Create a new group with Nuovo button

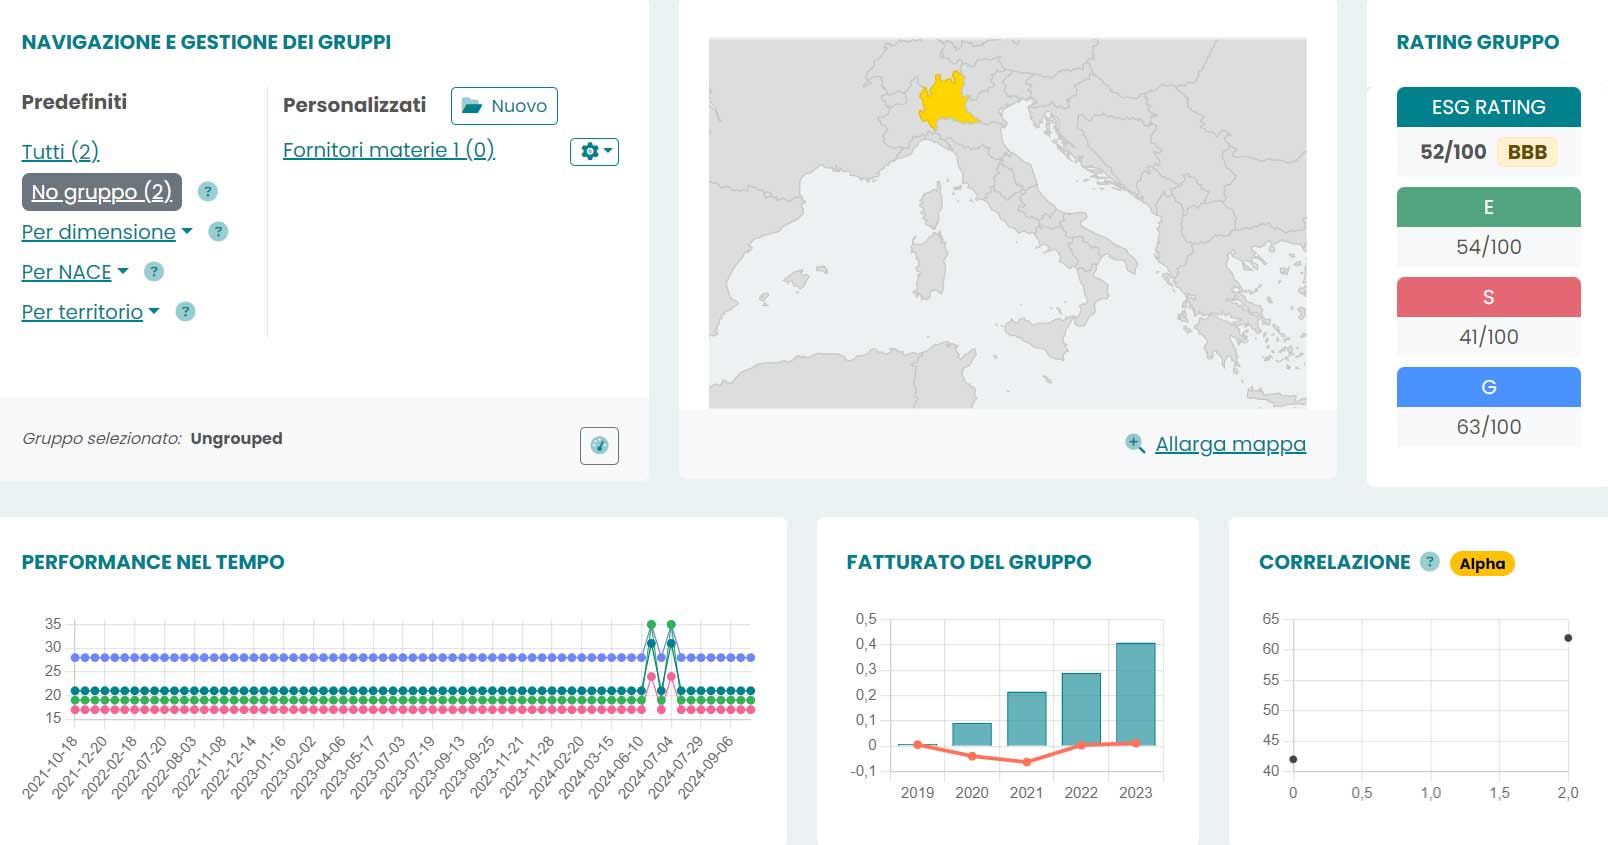[504, 106]
